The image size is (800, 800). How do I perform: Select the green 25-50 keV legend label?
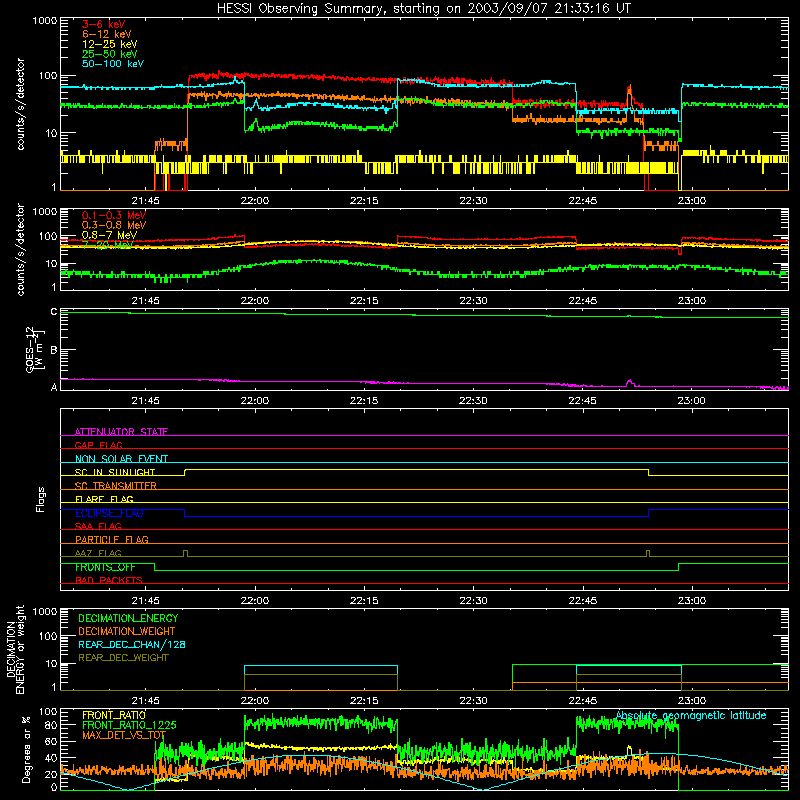pyautogui.click(x=109, y=54)
